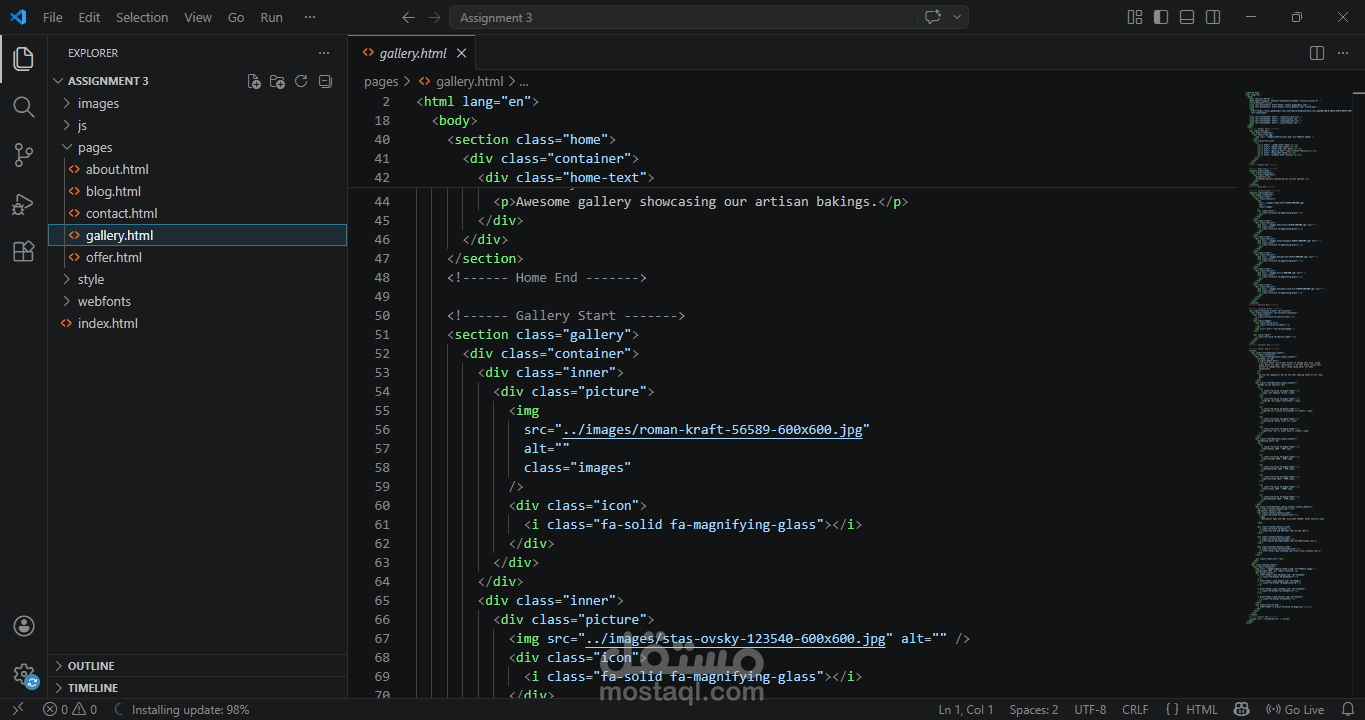Split the editor to the right
Image resolution: width=1365 pixels, height=720 pixels.
click(1317, 53)
